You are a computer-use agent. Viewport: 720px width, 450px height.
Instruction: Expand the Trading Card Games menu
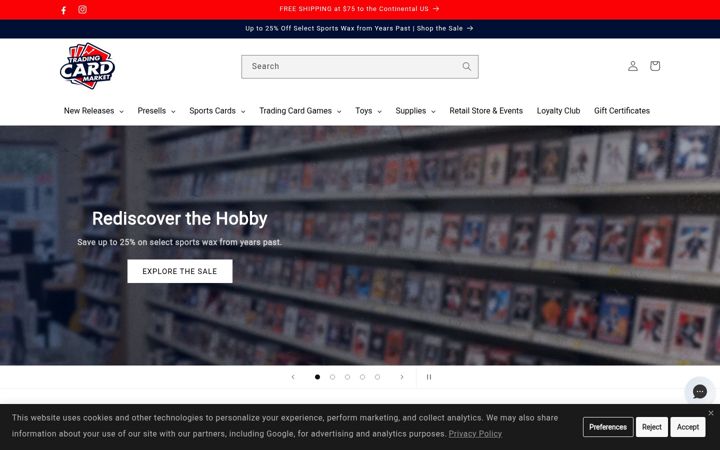click(x=300, y=111)
